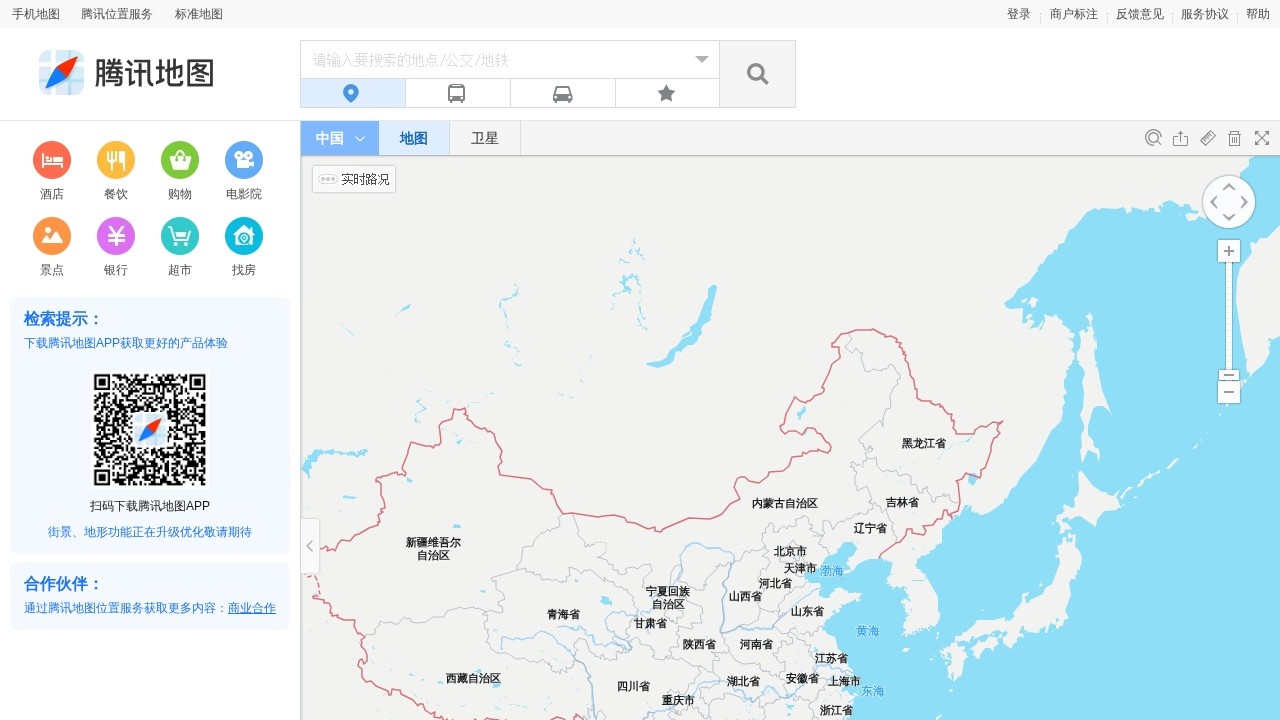The height and width of the screenshot is (720, 1280).
Task: Open the 电影院 cinema search icon
Action: point(243,158)
